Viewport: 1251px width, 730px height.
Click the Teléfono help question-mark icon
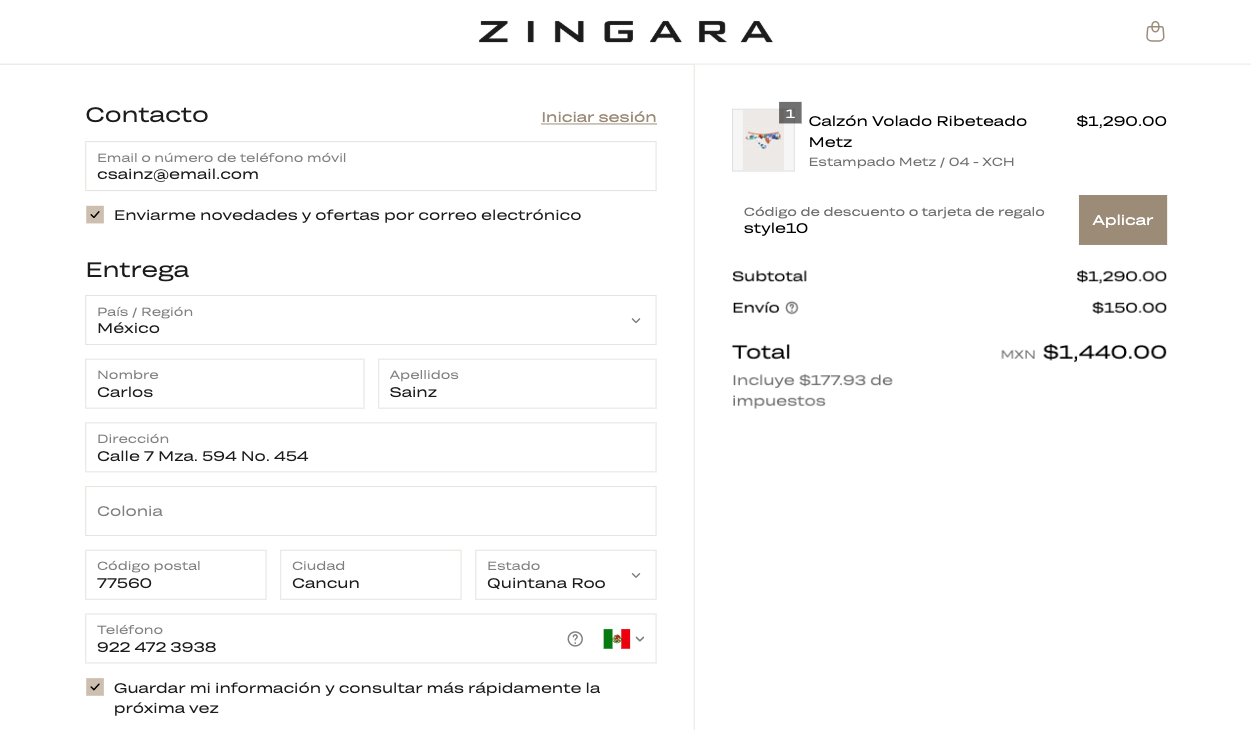pos(575,639)
